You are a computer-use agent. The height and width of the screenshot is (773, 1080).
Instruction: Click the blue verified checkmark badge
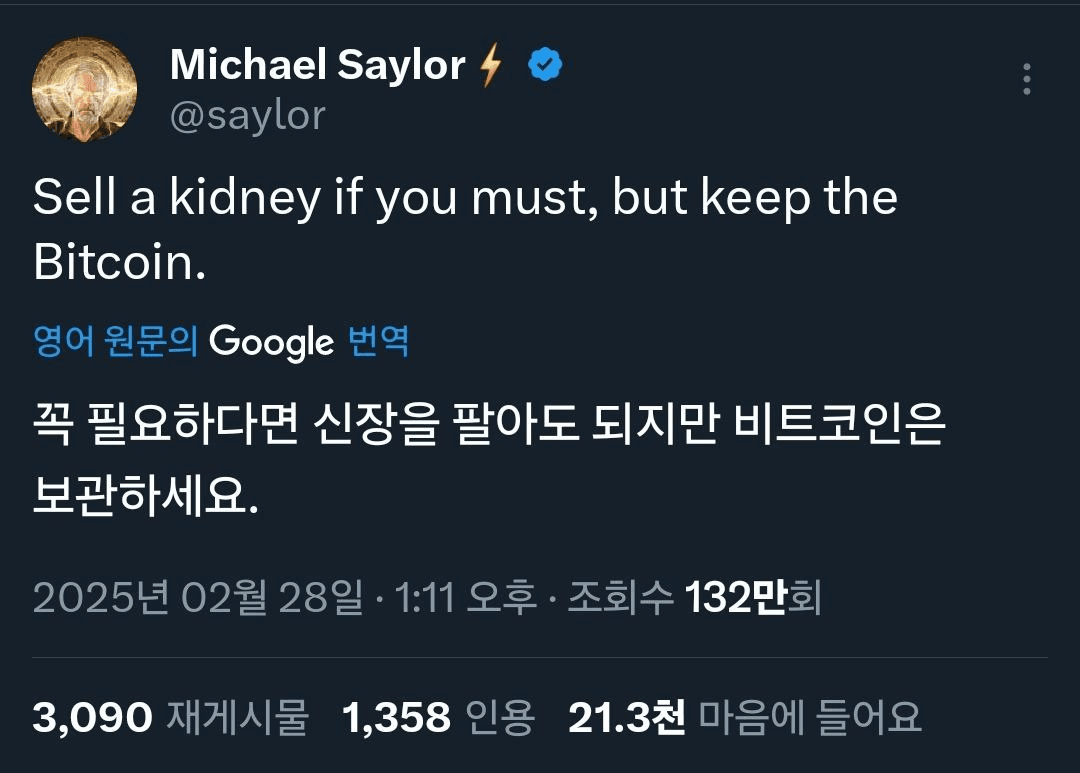click(x=545, y=66)
